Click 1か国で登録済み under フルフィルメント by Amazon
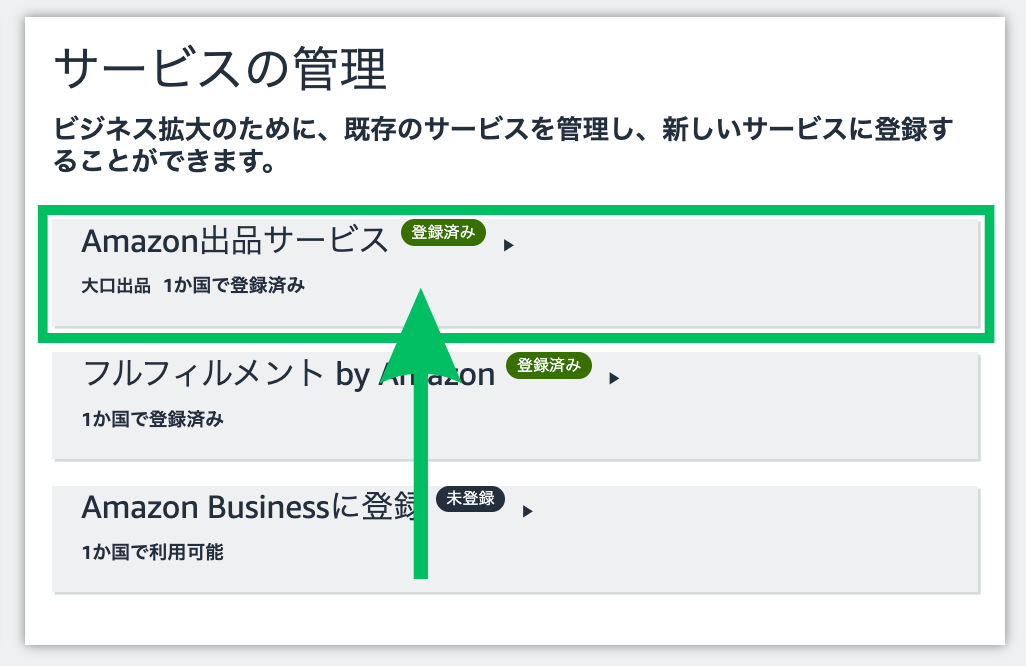 [152, 419]
